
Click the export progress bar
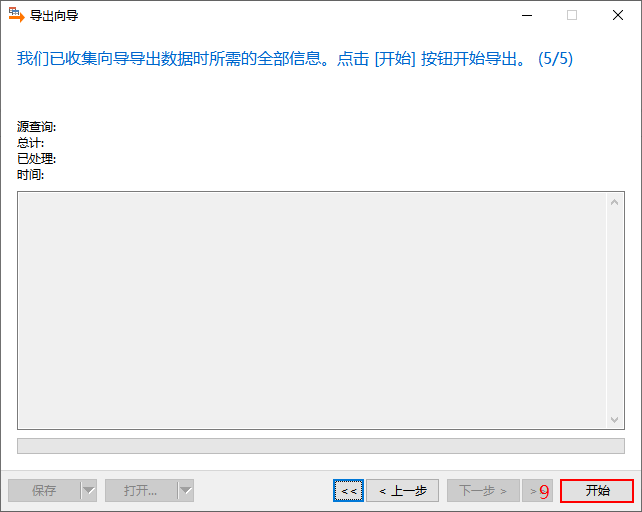tap(321, 446)
